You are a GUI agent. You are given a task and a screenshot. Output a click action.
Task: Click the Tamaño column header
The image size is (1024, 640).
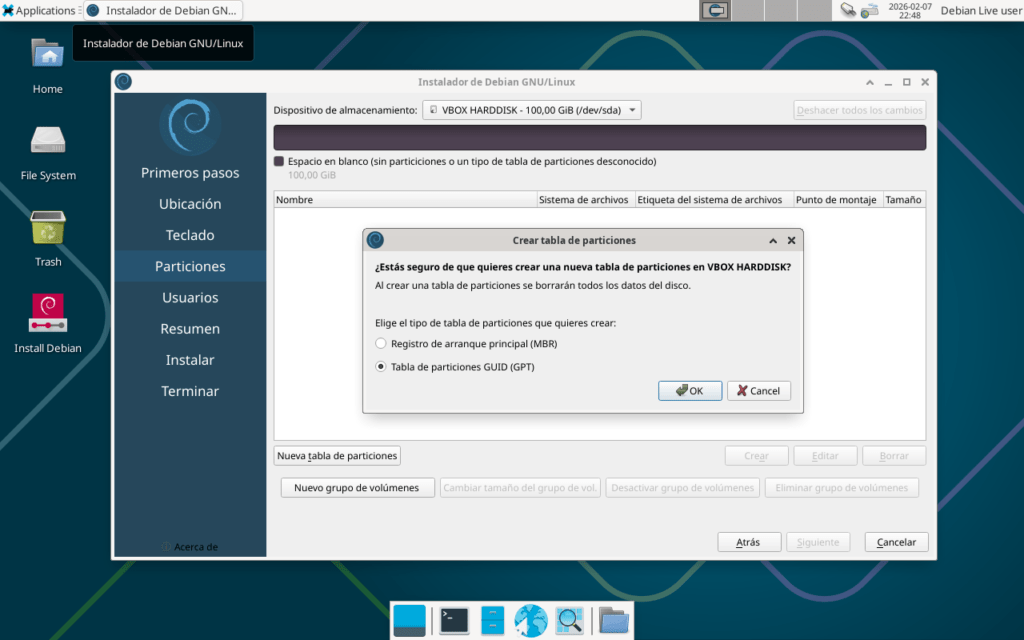tap(902, 200)
